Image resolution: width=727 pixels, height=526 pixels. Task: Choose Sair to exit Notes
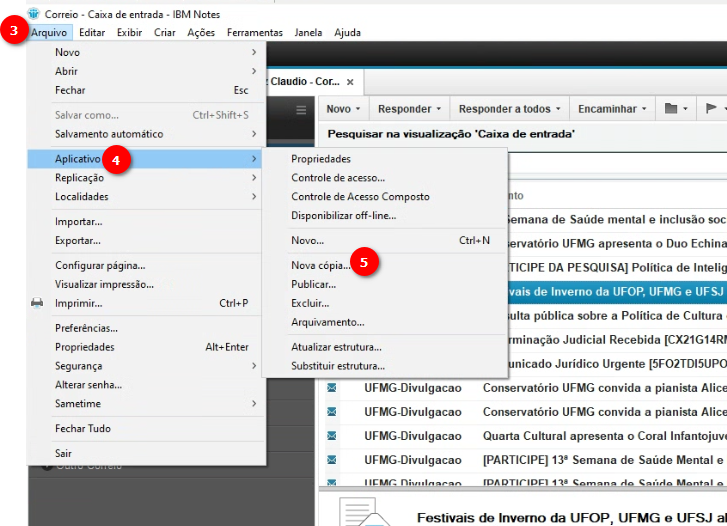147,453
